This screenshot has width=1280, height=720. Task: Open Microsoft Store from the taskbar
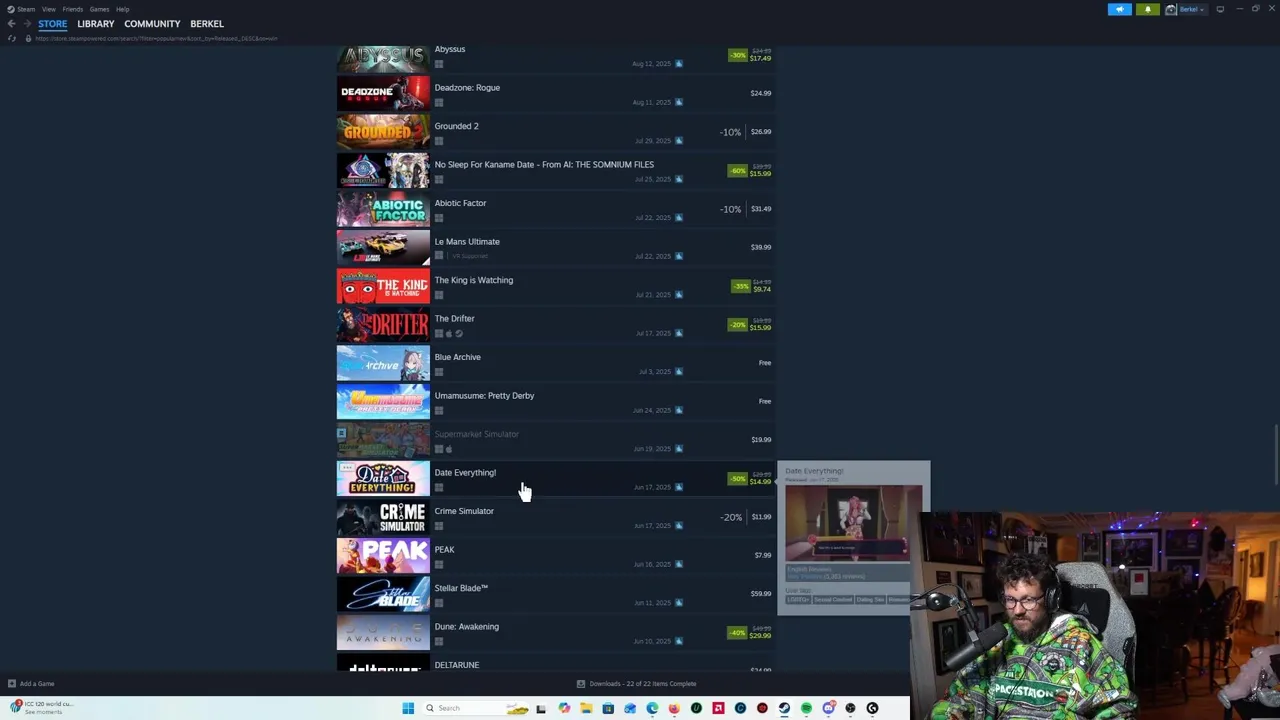click(608, 708)
